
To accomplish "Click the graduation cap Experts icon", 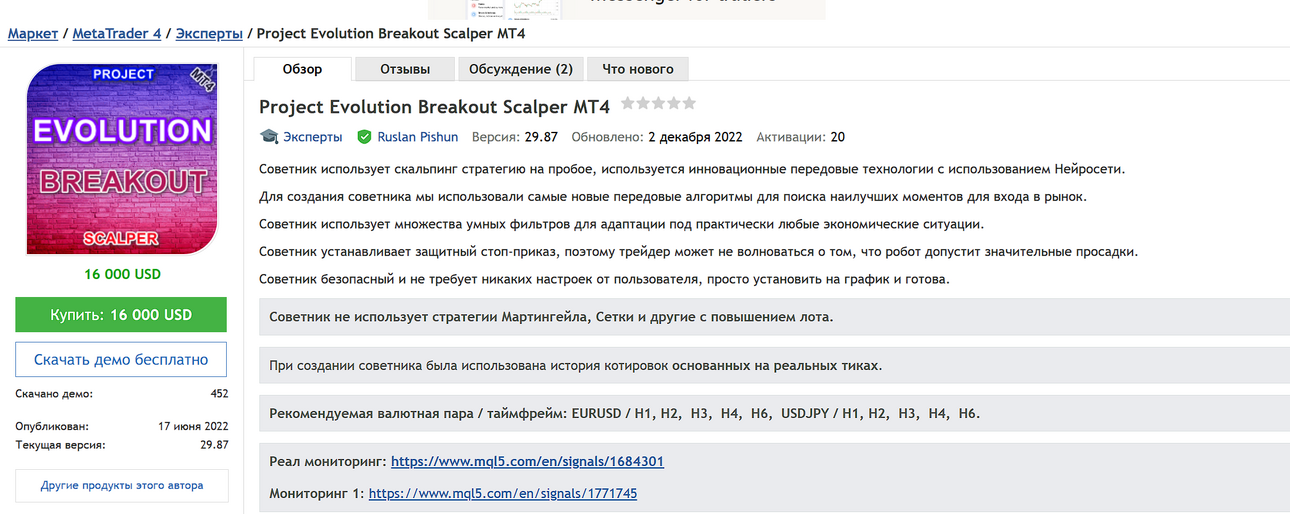I will coord(268,137).
